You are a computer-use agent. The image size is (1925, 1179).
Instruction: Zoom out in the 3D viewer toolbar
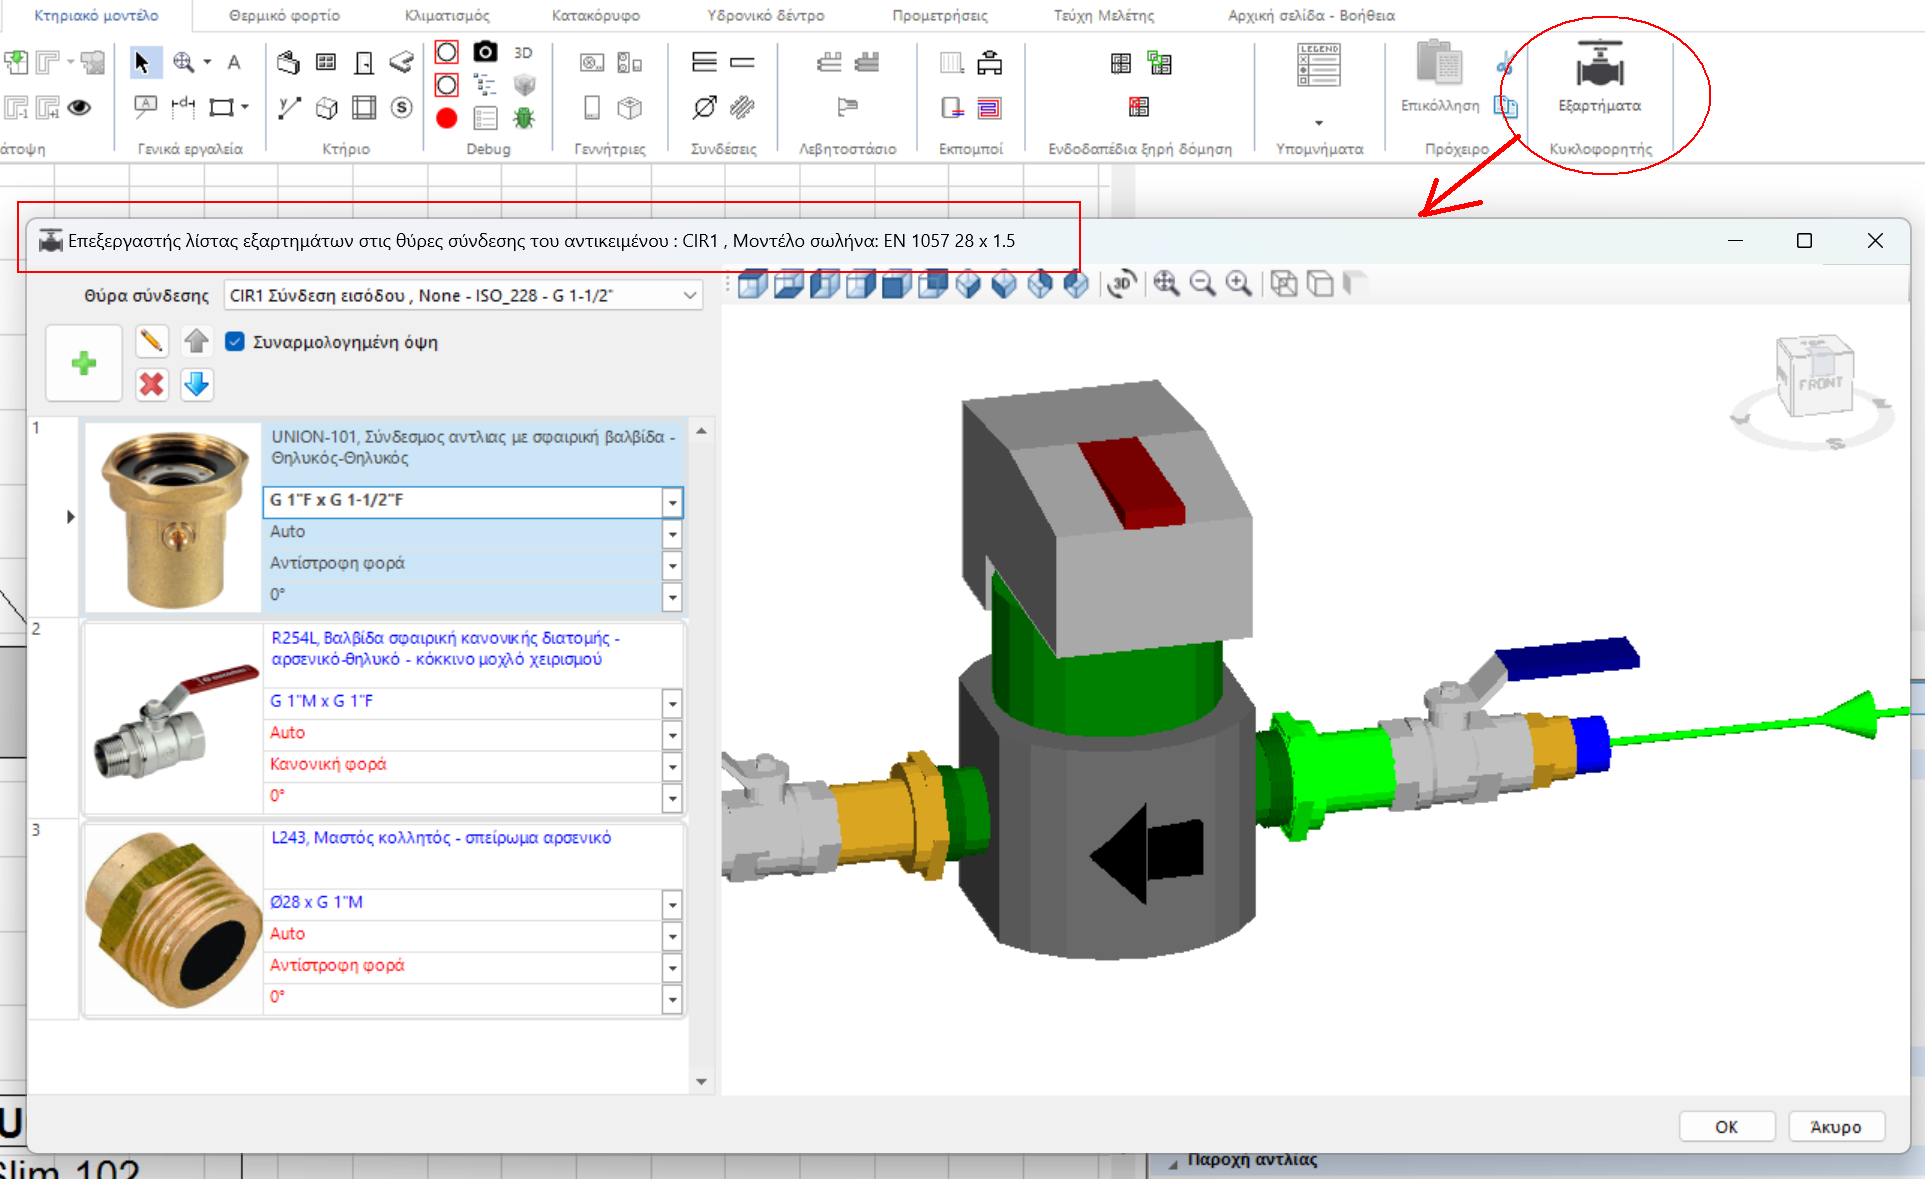pyautogui.click(x=1202, y=284)
